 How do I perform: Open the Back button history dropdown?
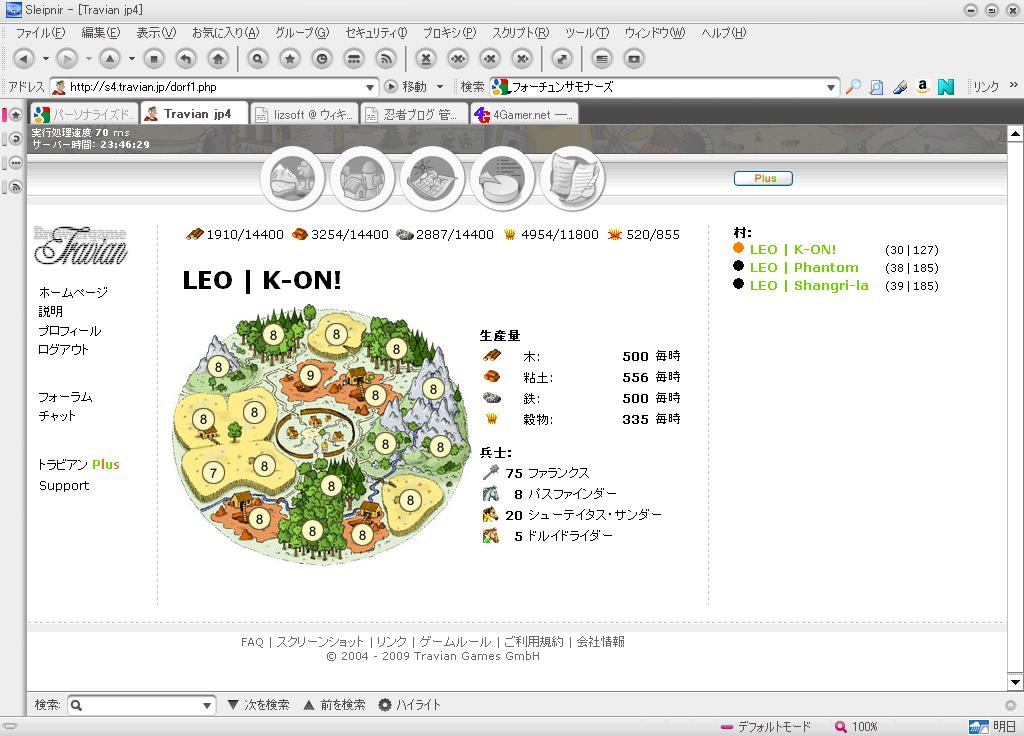[45, 59]
